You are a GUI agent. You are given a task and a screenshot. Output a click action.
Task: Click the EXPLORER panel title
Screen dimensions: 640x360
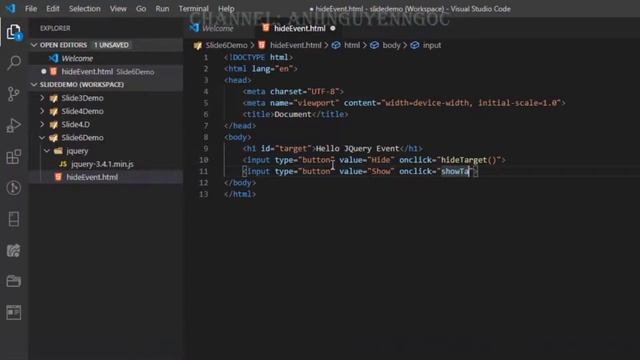pos(55,28)
